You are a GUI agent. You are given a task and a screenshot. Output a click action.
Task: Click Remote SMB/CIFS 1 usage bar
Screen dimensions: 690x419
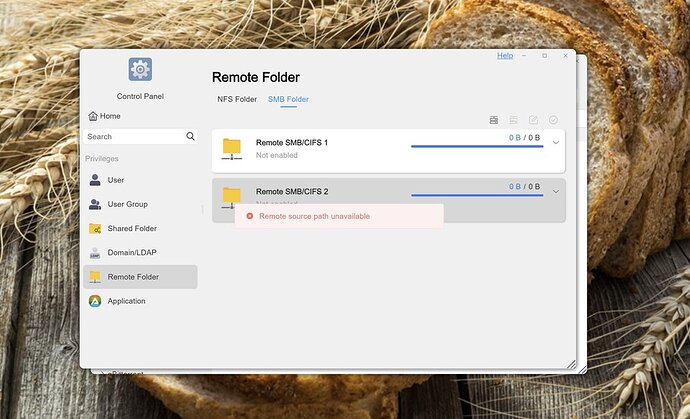click(477, 146)
